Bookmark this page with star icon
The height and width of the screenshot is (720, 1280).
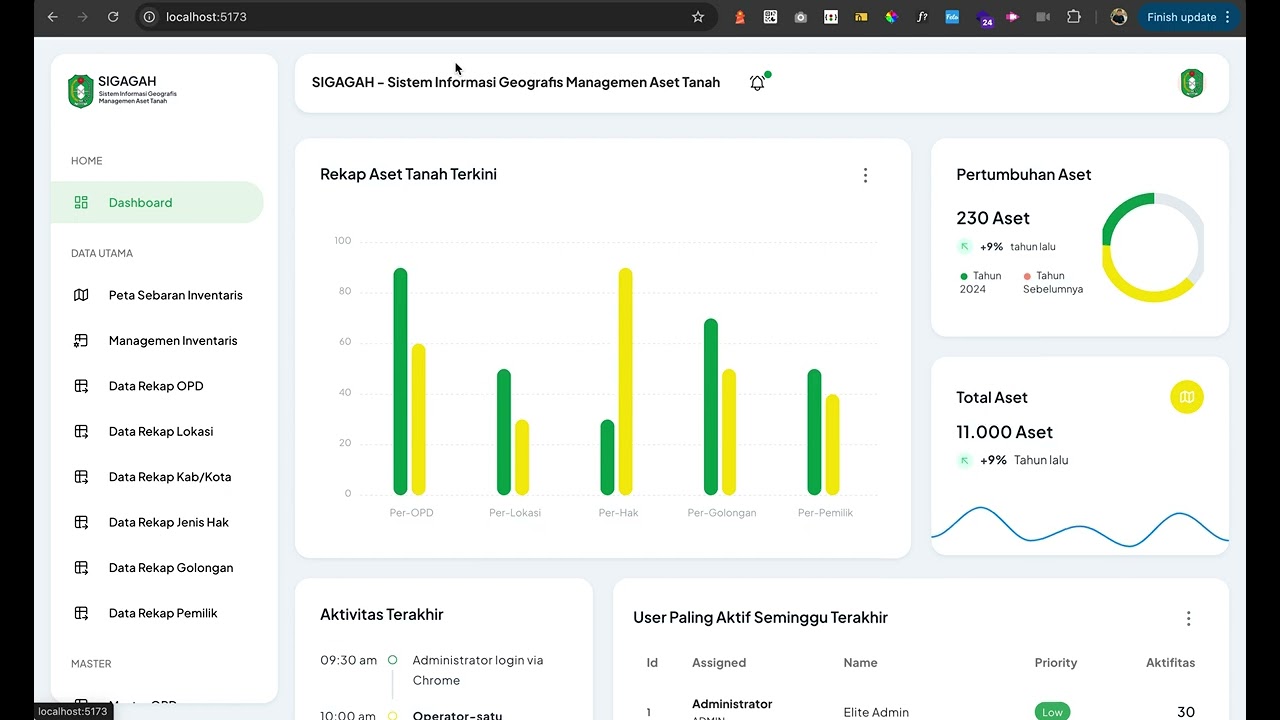click(x=698, y=17)
